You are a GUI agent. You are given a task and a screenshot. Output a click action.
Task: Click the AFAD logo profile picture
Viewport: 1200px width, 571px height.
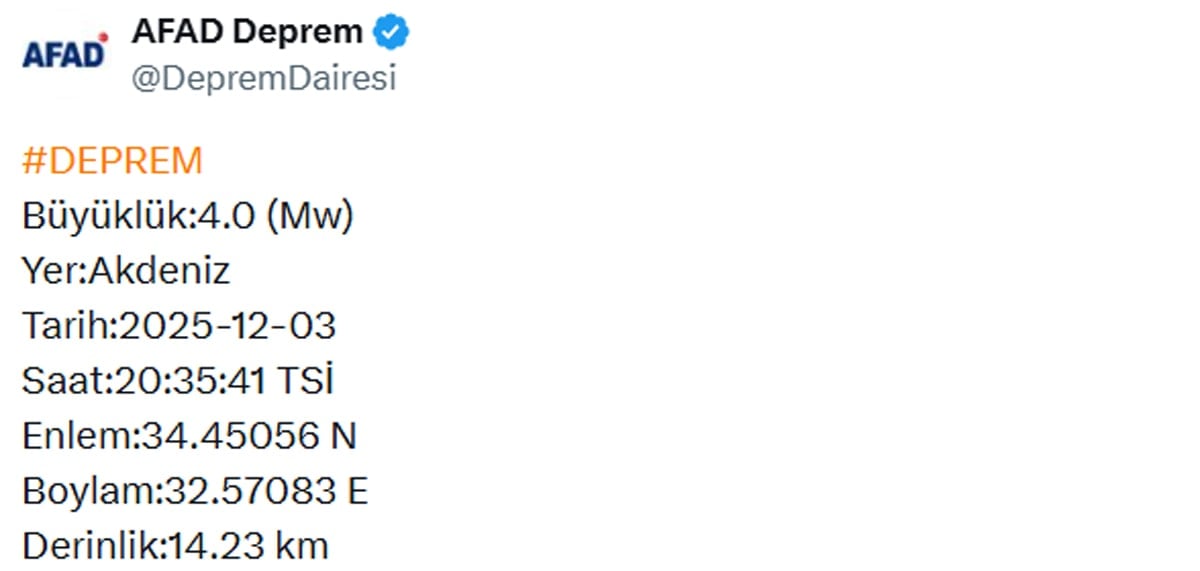pos(64,53)
